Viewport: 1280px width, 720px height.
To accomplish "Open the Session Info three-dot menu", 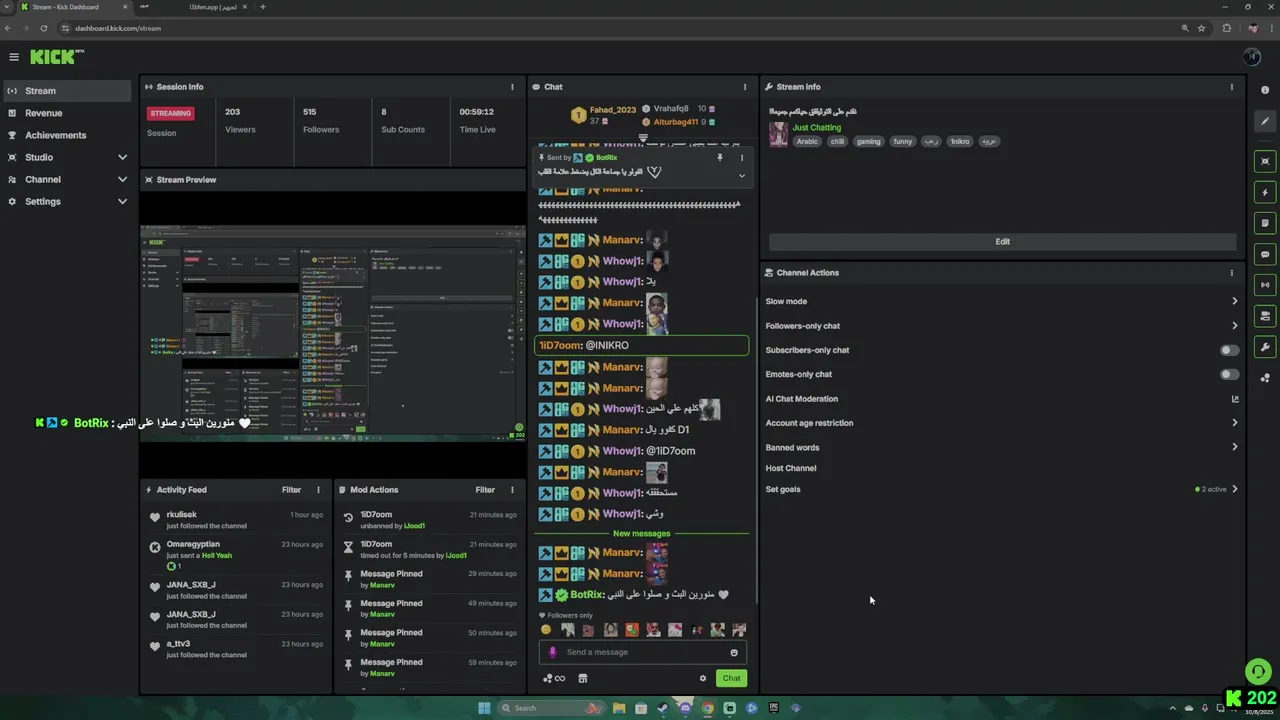I will pos(512,87).
